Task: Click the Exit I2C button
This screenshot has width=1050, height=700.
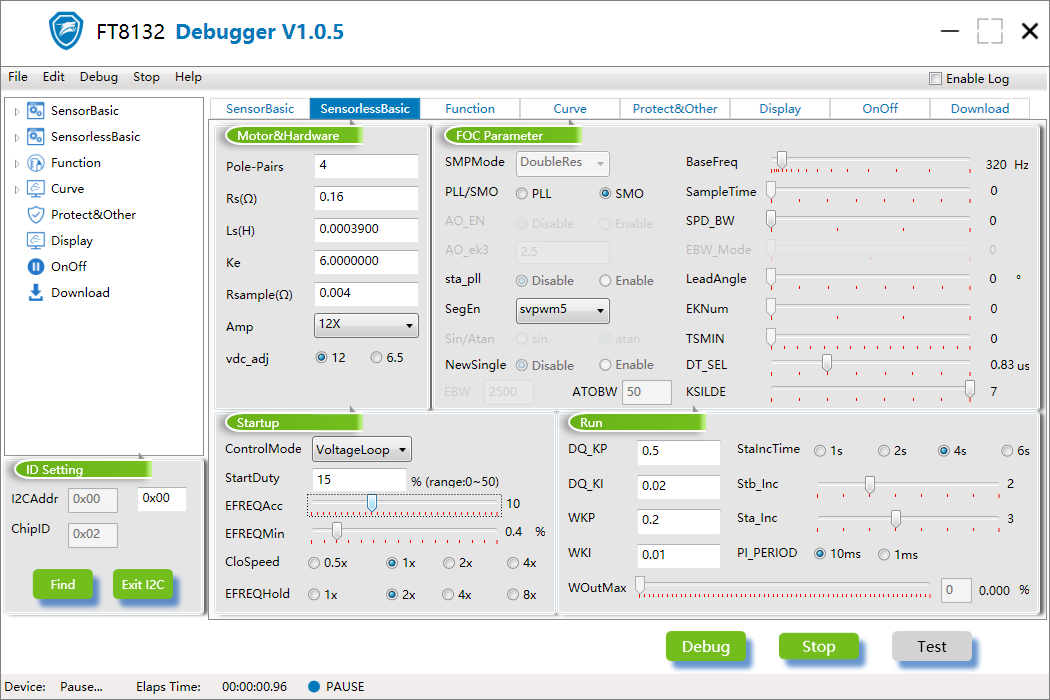Action: [x=143, y=585]
